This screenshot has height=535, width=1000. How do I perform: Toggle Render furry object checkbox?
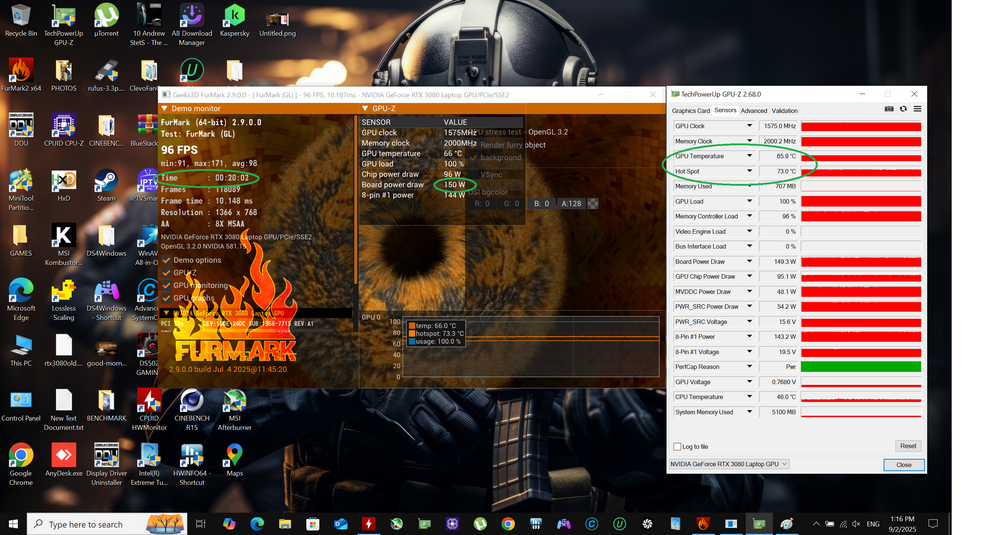473,145
